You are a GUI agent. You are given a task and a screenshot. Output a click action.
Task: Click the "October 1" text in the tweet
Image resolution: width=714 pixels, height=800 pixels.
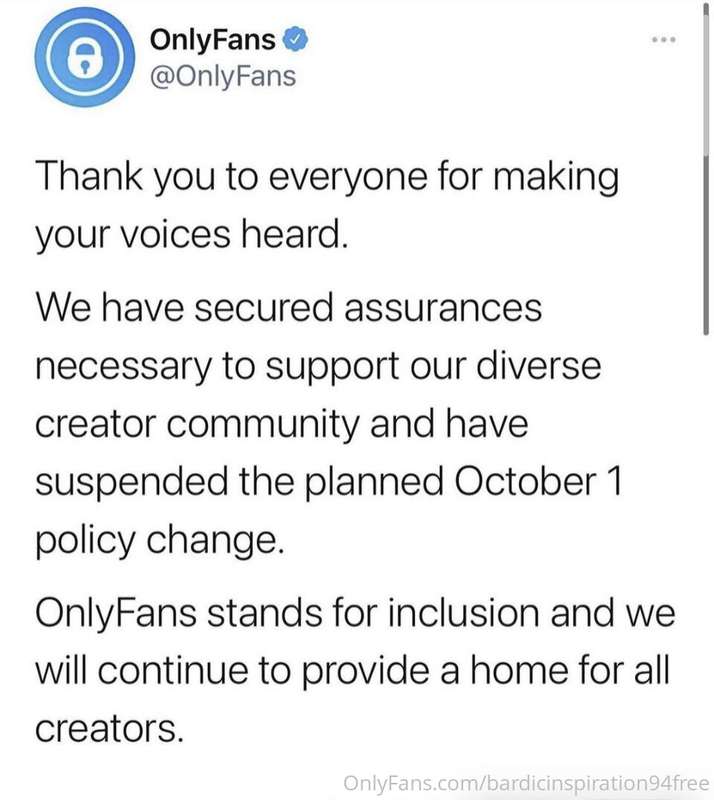click(x=538, y=481)
